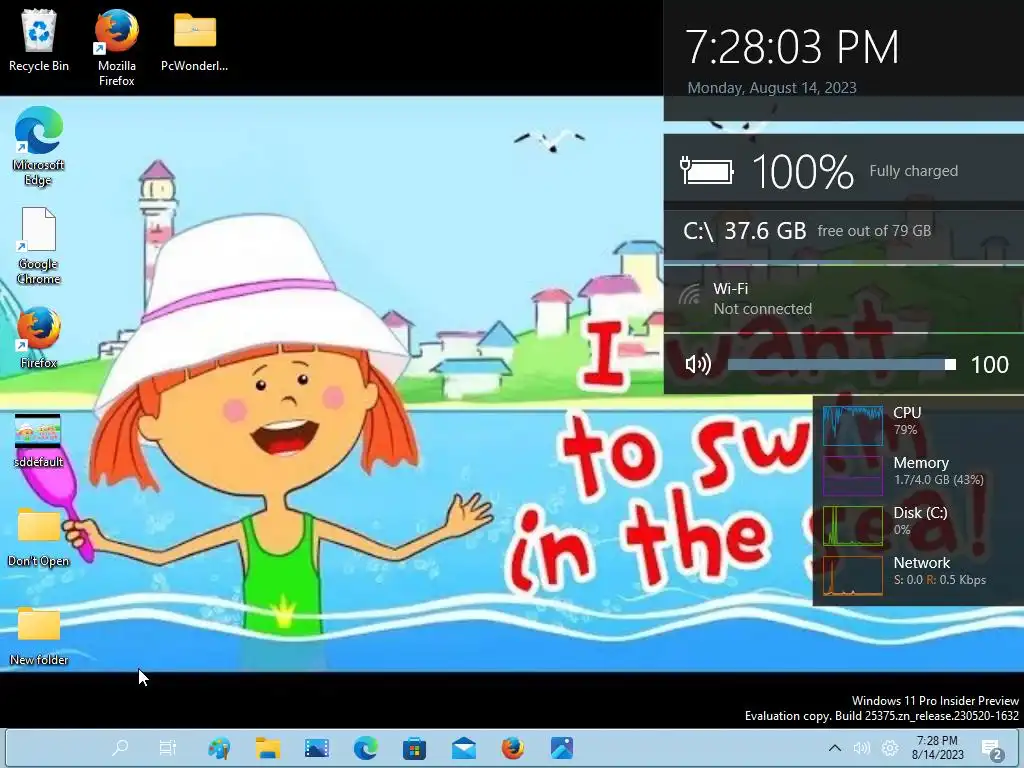Click the CPU usage graph
Image resolution: width=1024 pixels, height=768 pixels.
point(852,425)
